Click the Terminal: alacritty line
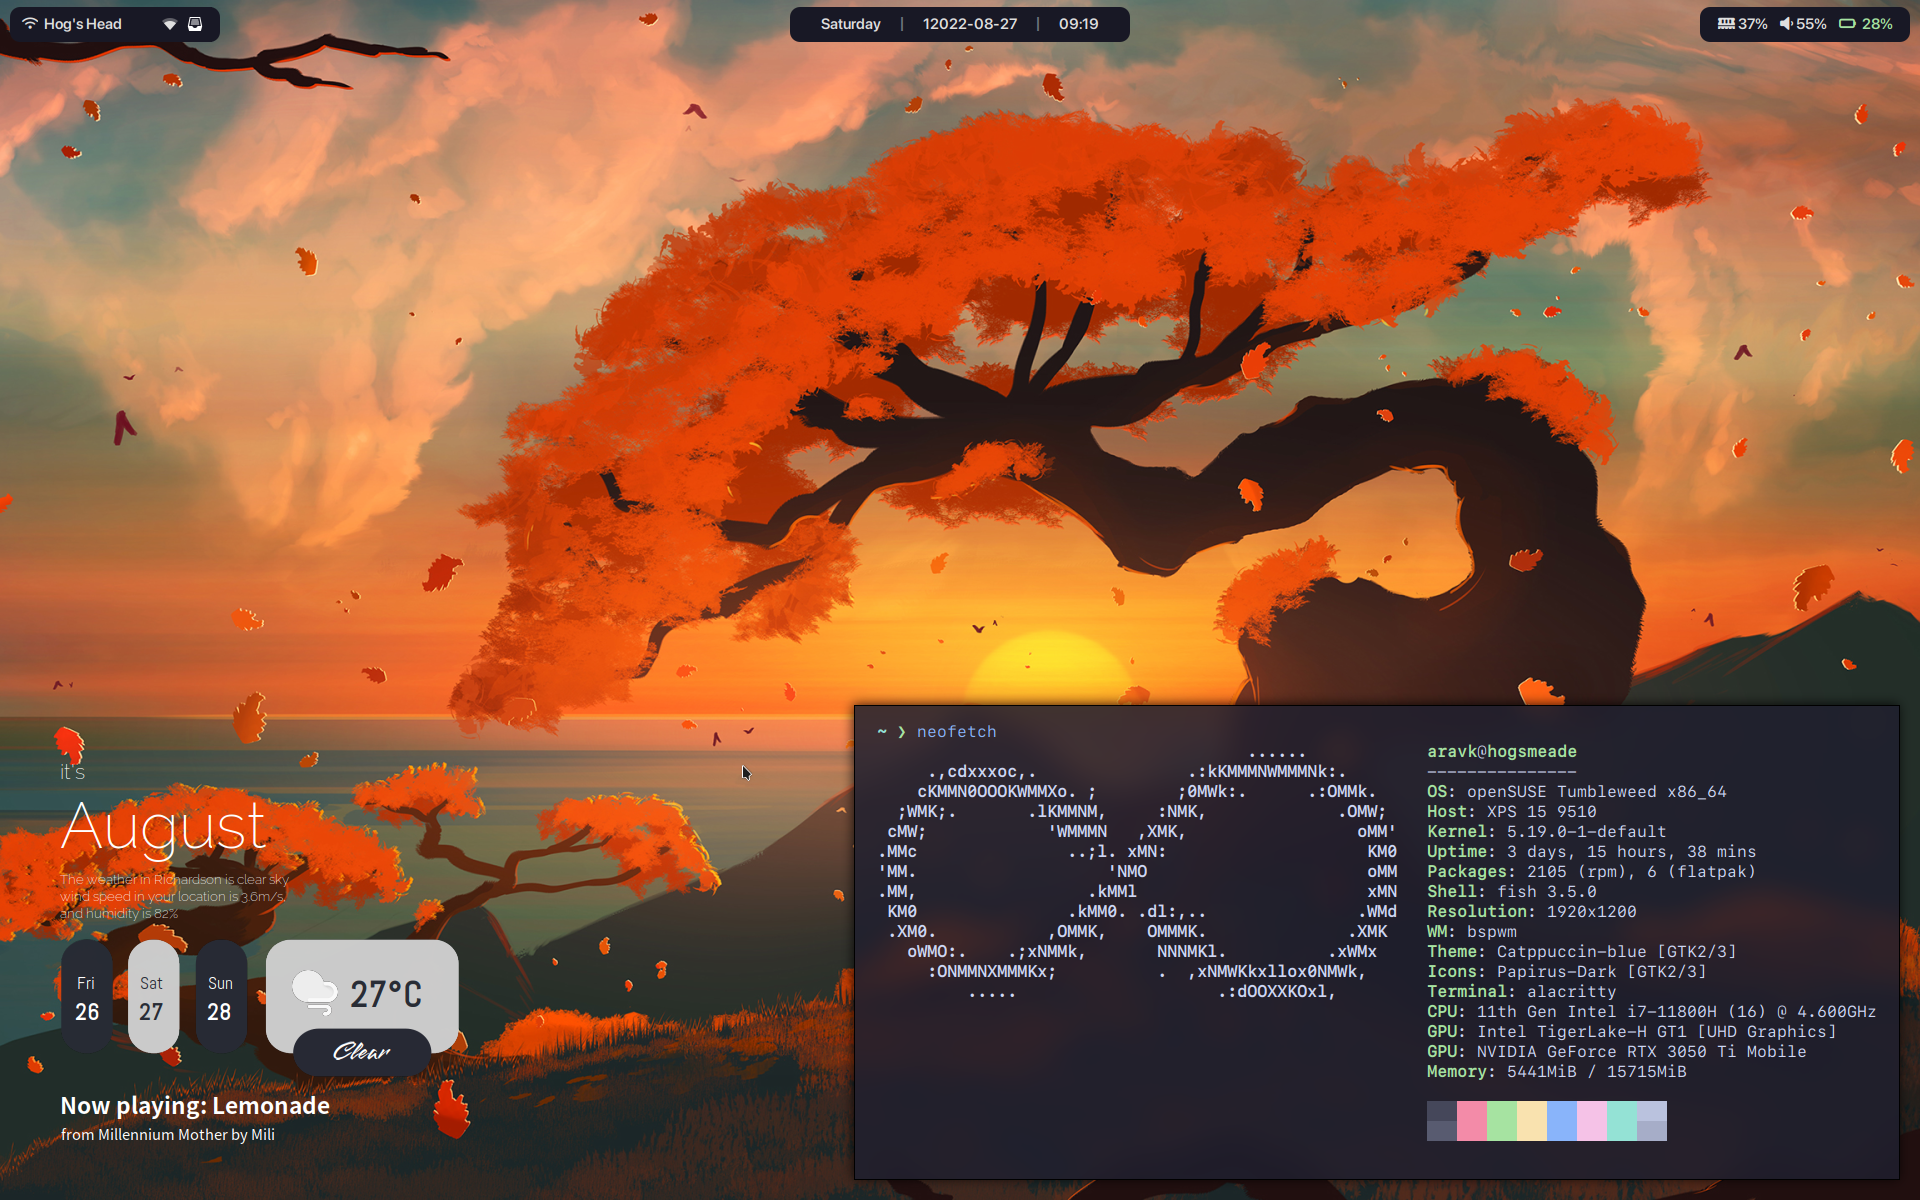The width and height of the screenshot is (1920, 1200). tap(1522, 992)
